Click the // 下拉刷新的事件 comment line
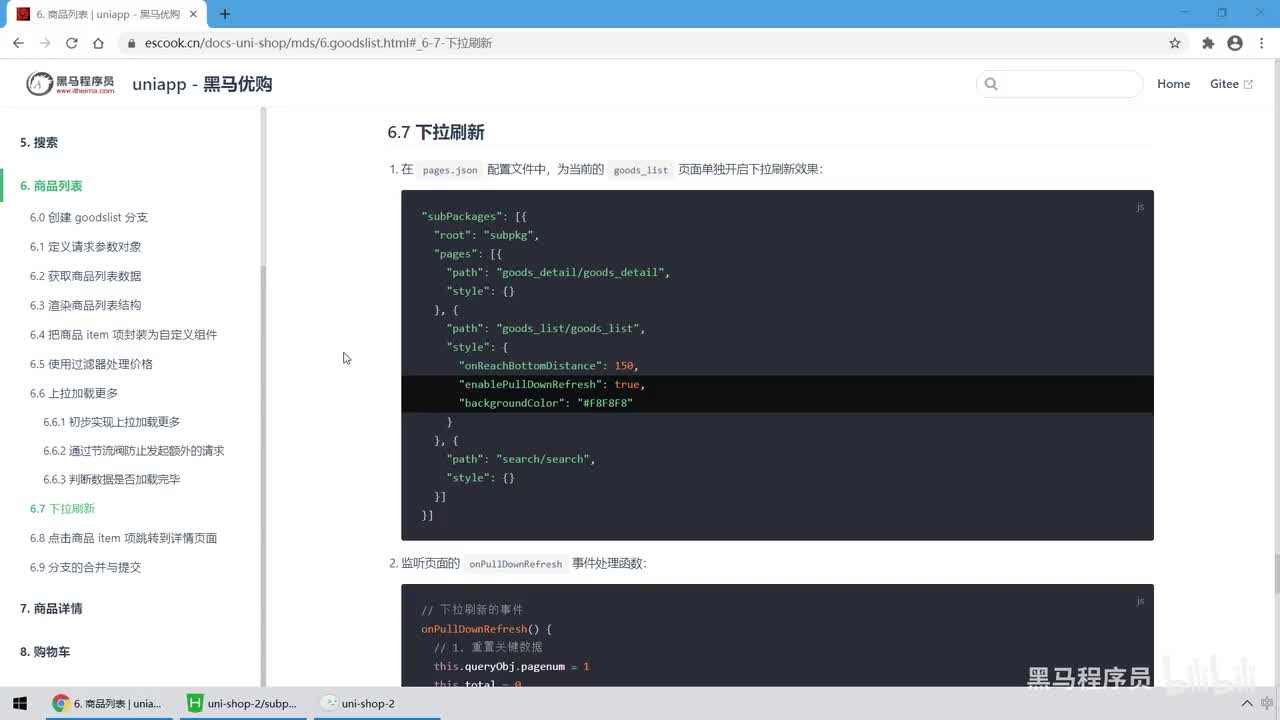 click(x=472, y=610)
